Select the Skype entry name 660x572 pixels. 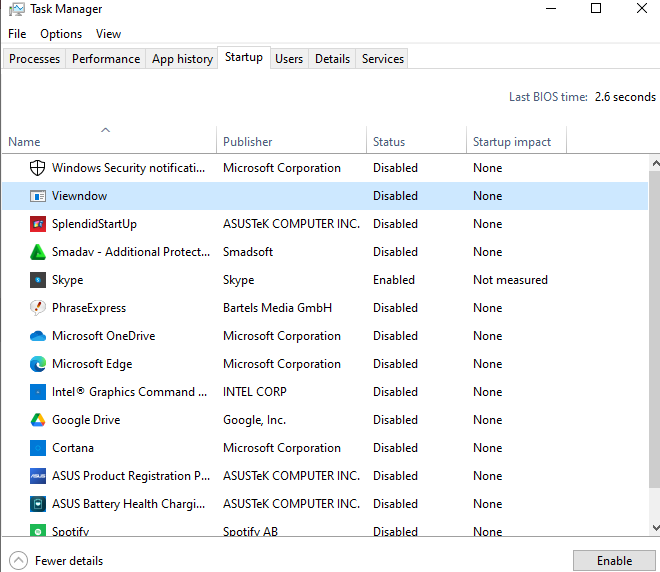pyautogui.click(x=67, y=280)
